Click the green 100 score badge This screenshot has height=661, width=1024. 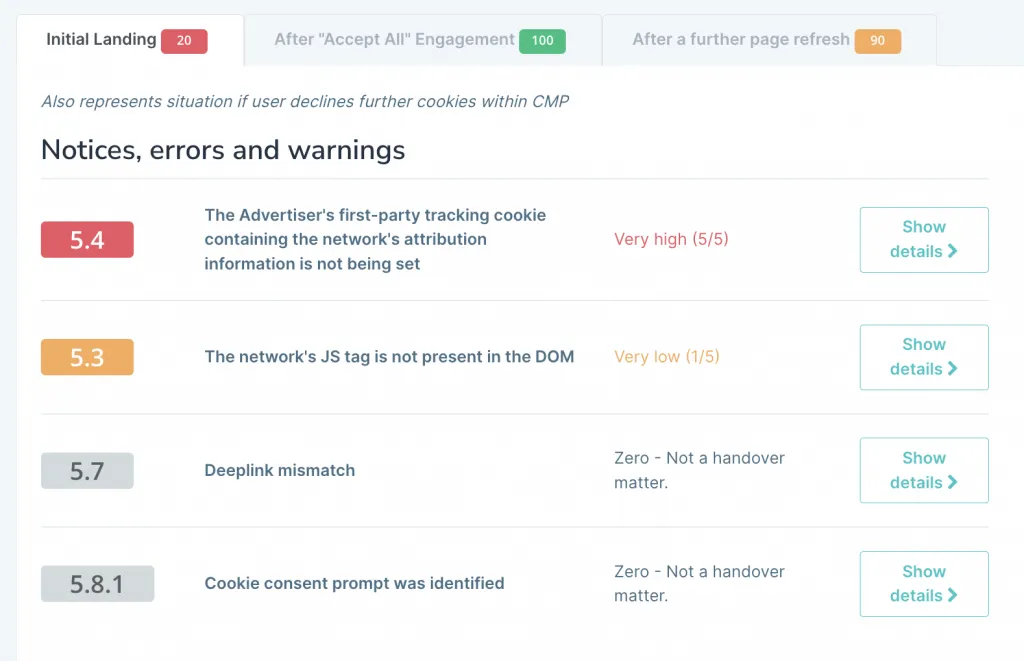542,41
